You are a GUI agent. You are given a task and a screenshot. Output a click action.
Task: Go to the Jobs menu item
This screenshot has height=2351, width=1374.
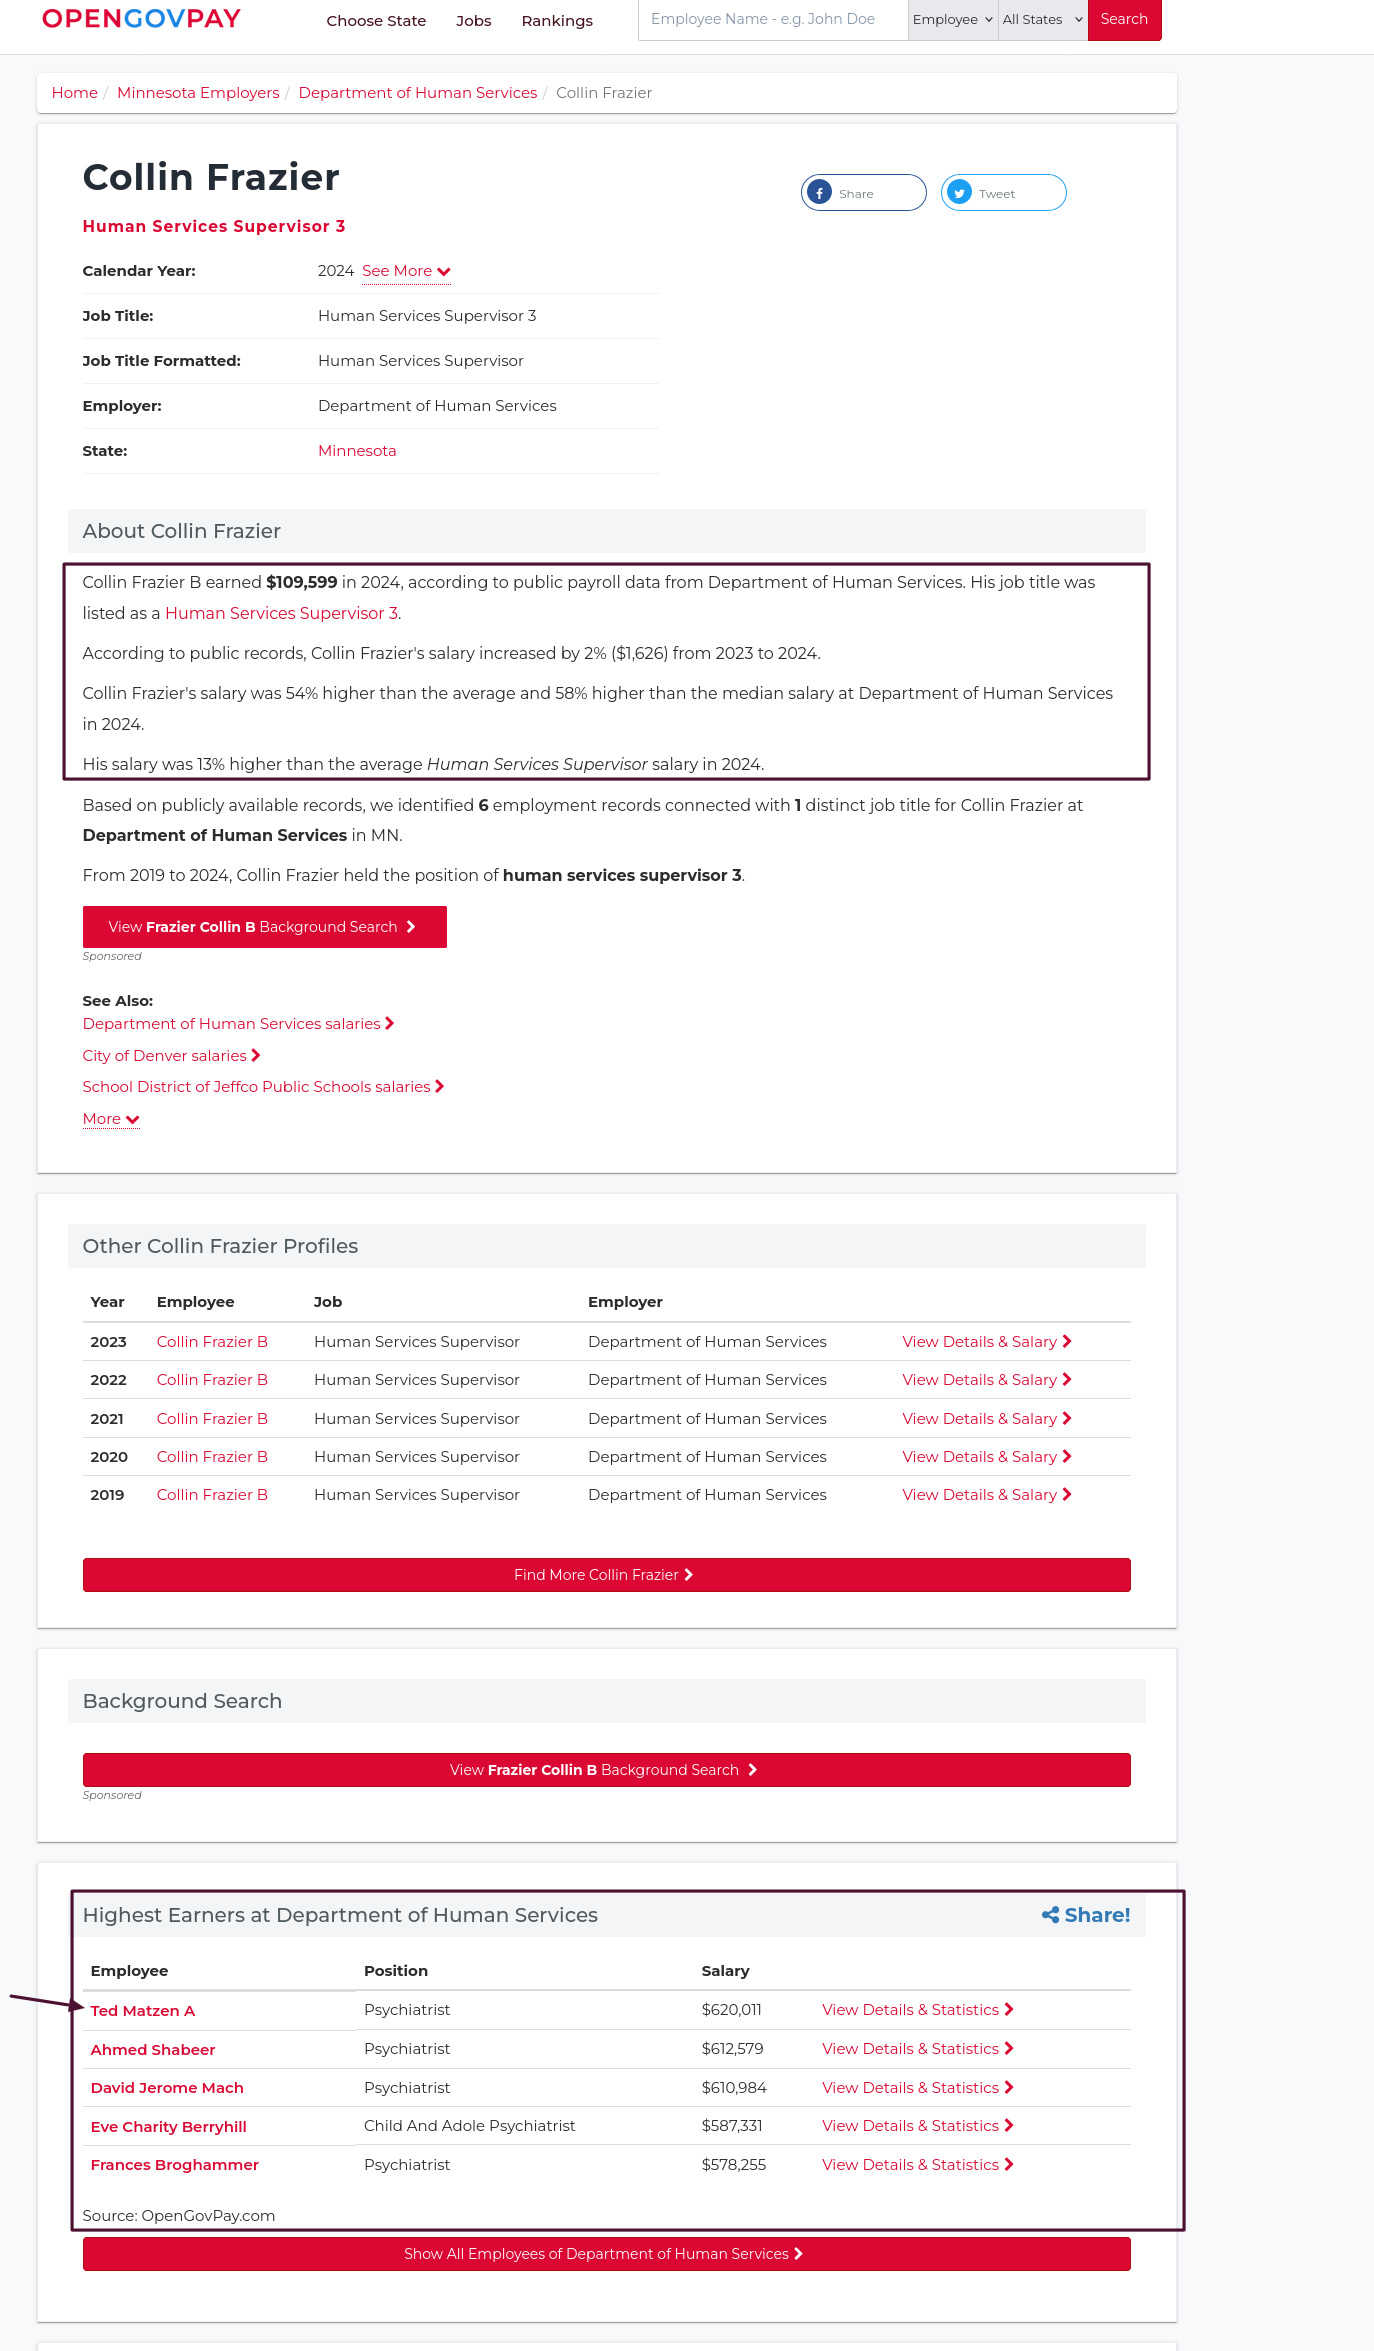[473, 21]
